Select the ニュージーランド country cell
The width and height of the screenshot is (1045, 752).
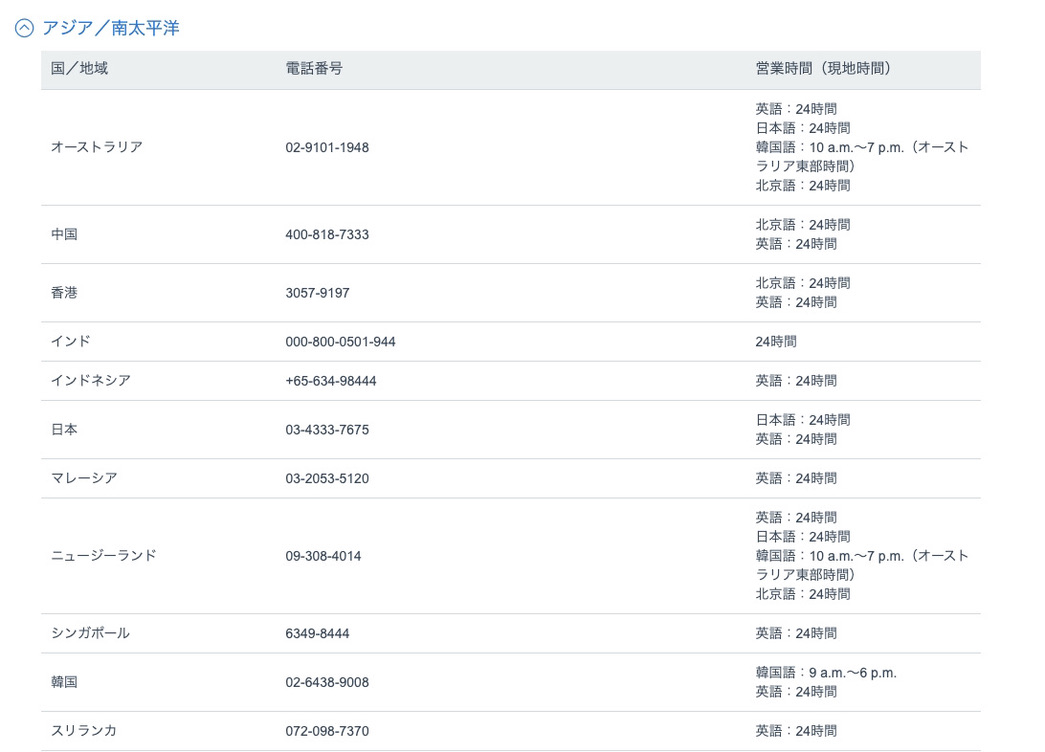(x=103, y=556)
